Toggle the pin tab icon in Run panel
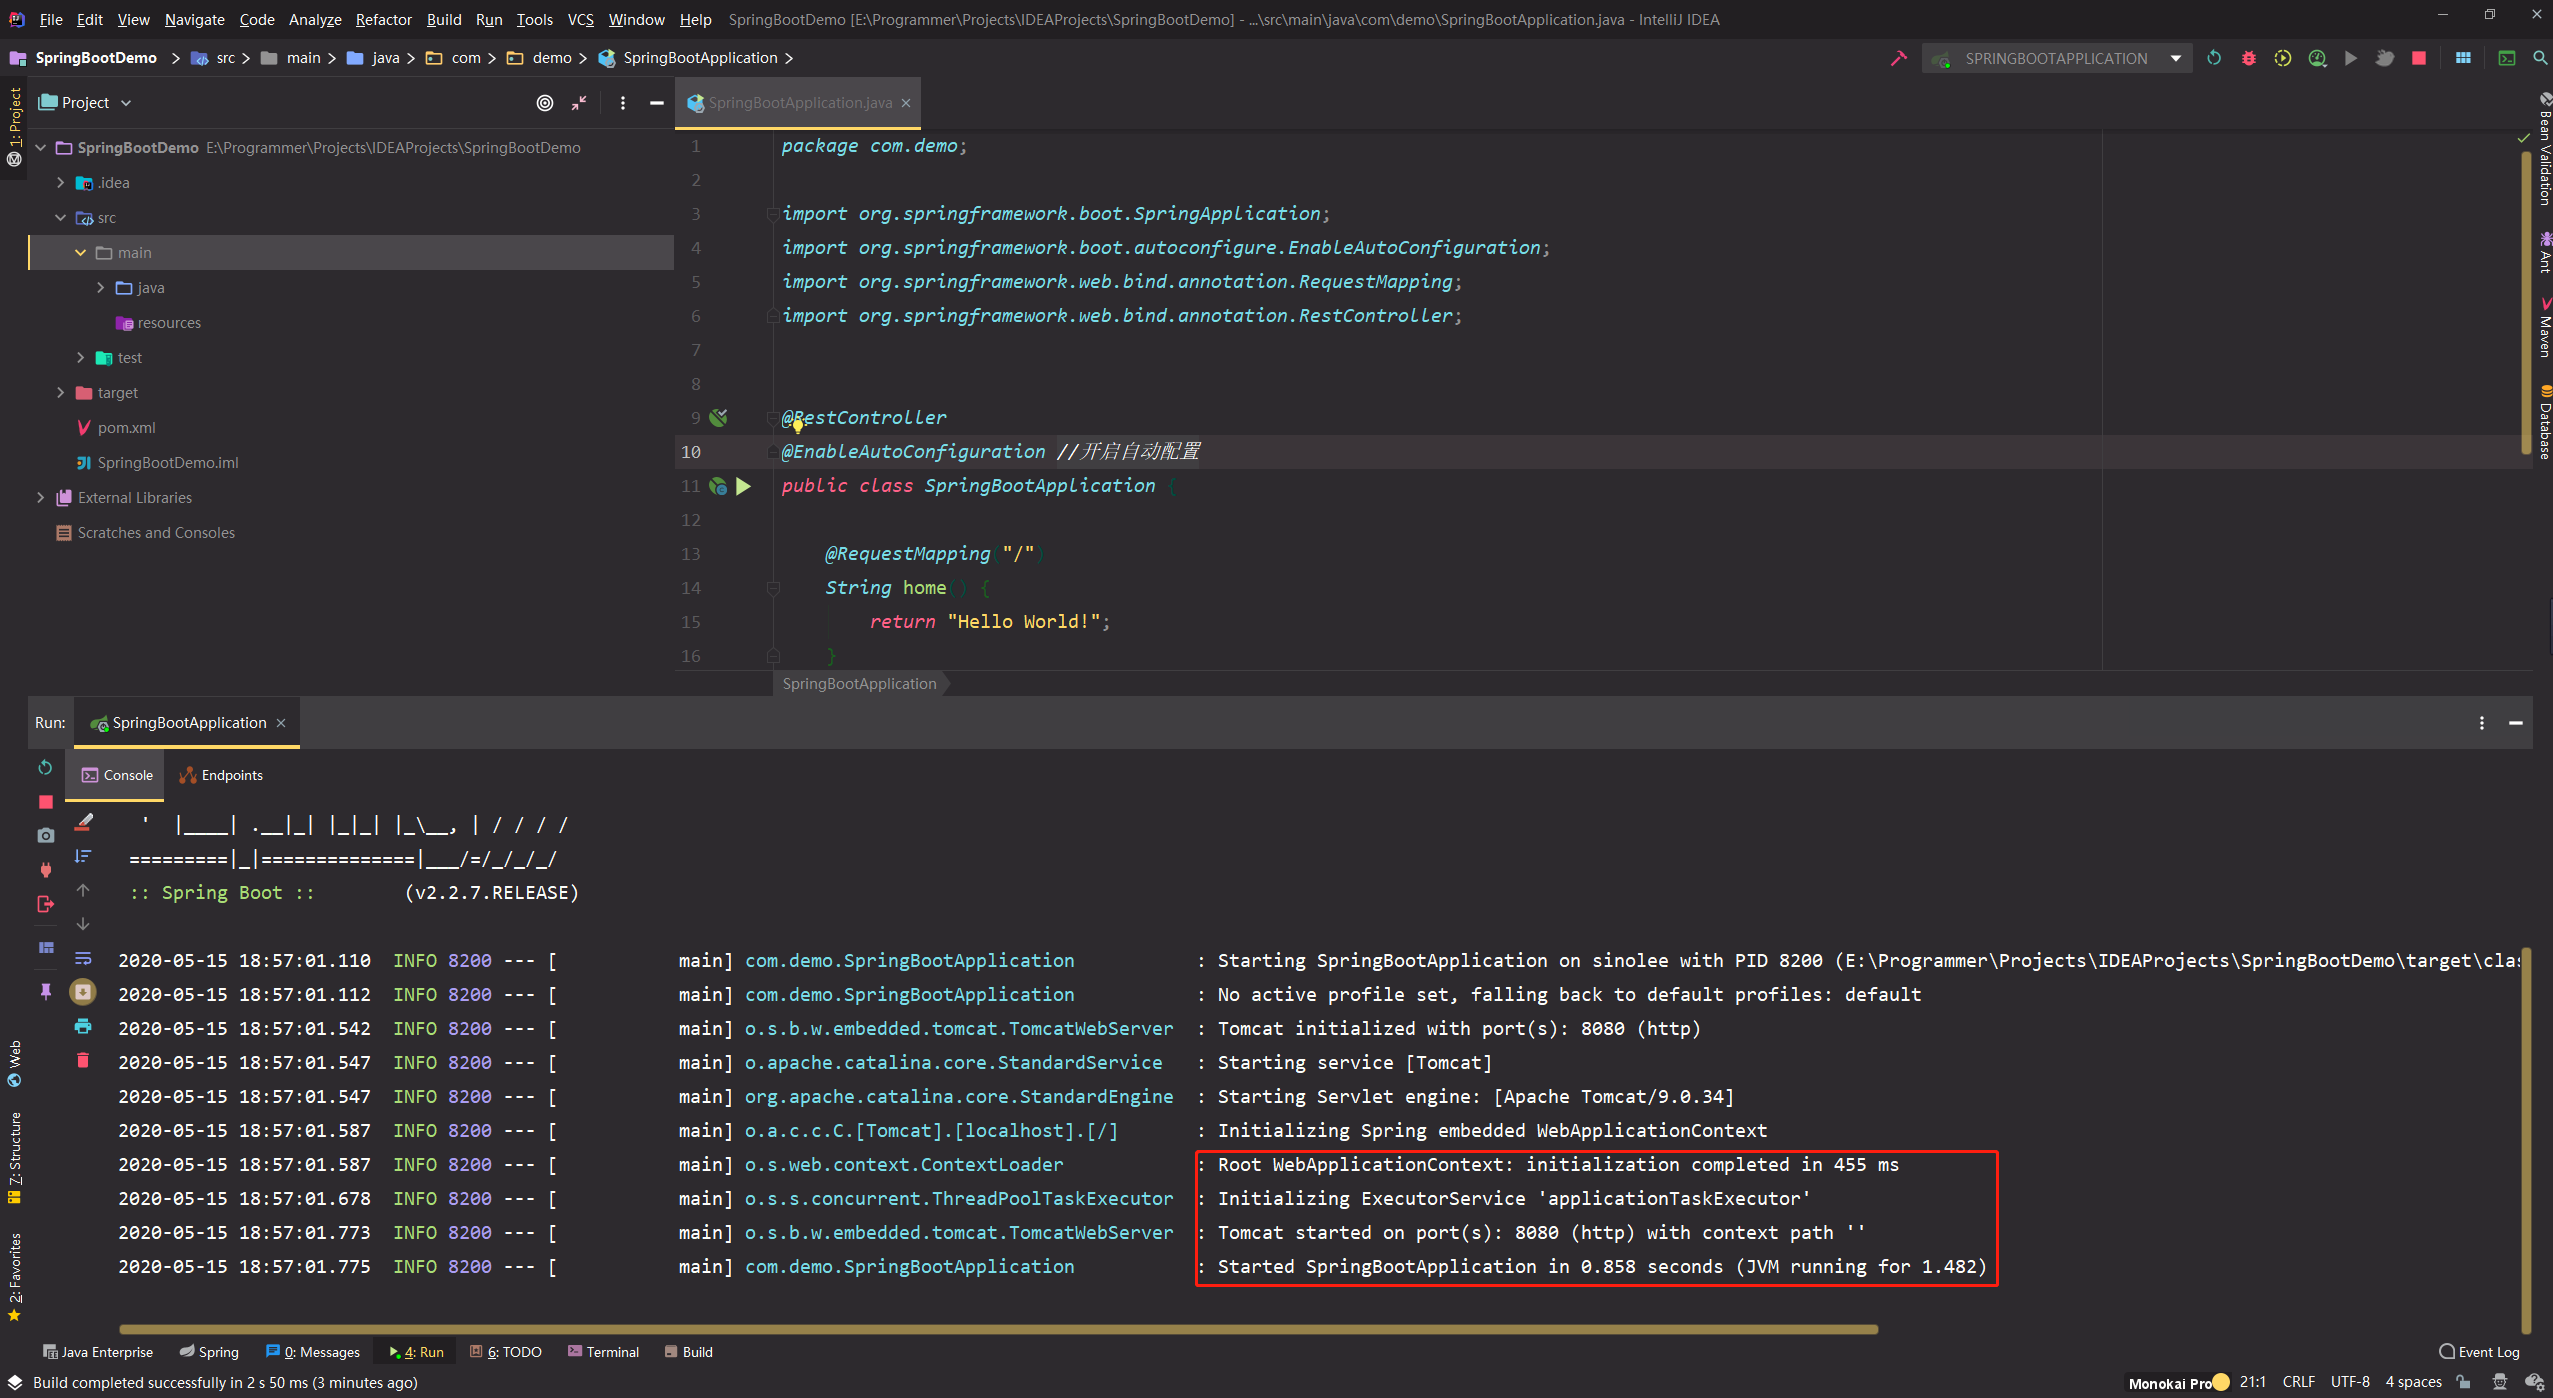 tap(46, 992)
